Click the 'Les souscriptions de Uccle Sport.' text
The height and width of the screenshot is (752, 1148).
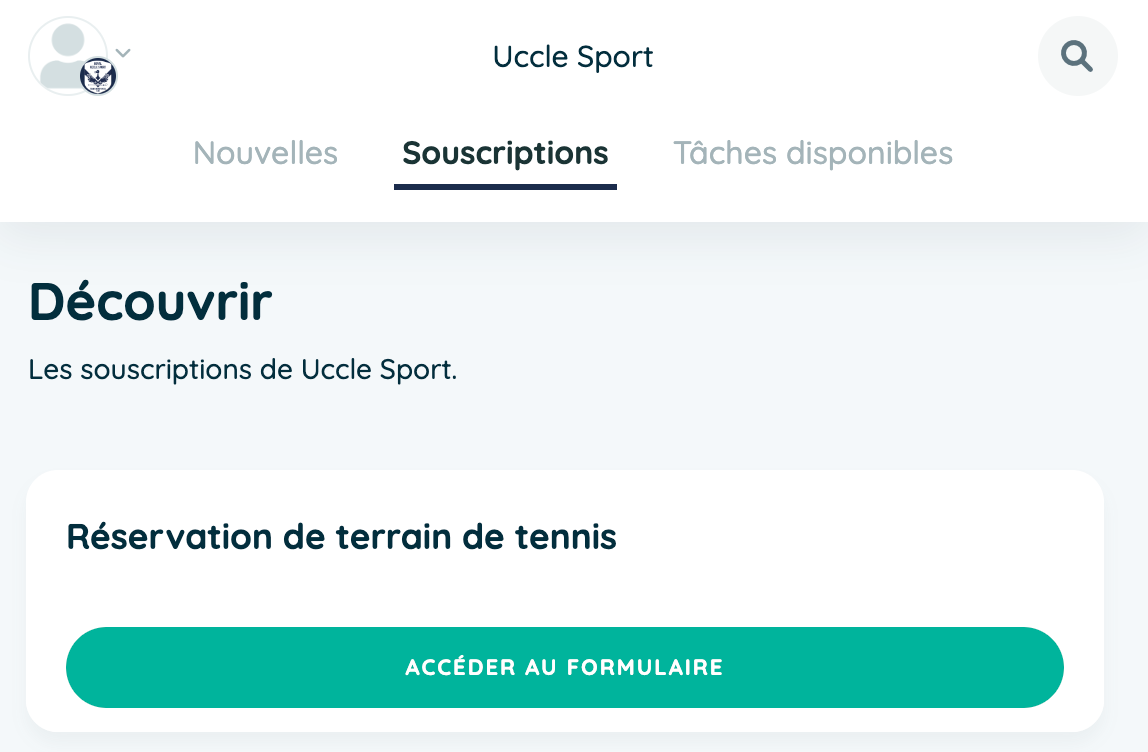(242, 370)
